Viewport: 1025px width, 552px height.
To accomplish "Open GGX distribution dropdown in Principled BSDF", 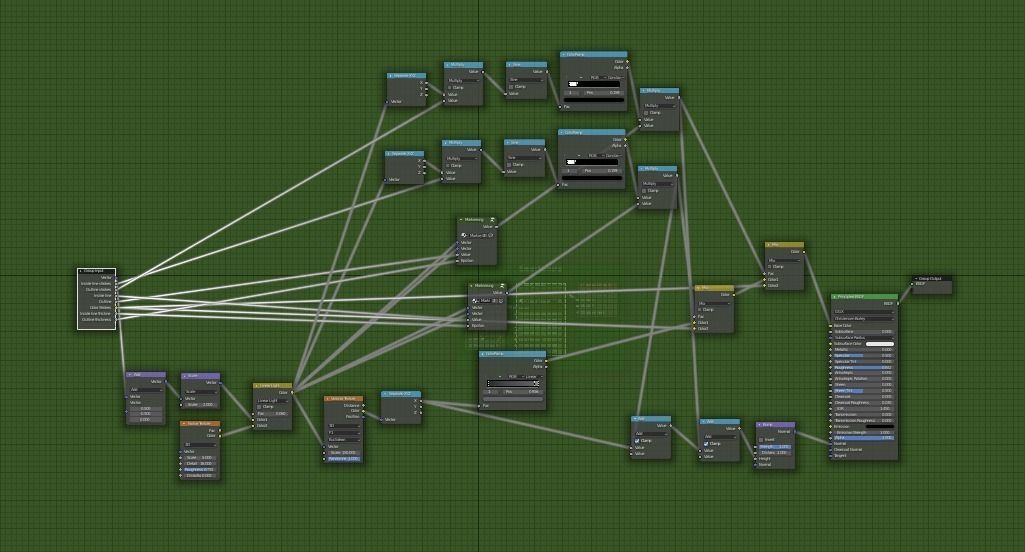I will click(x=864, y=311).
